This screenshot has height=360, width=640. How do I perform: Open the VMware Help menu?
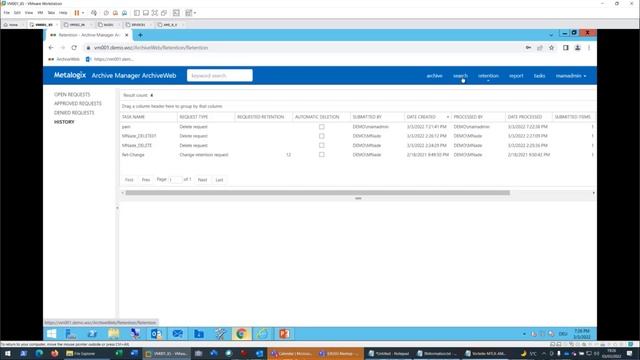[x=63, y=13]
